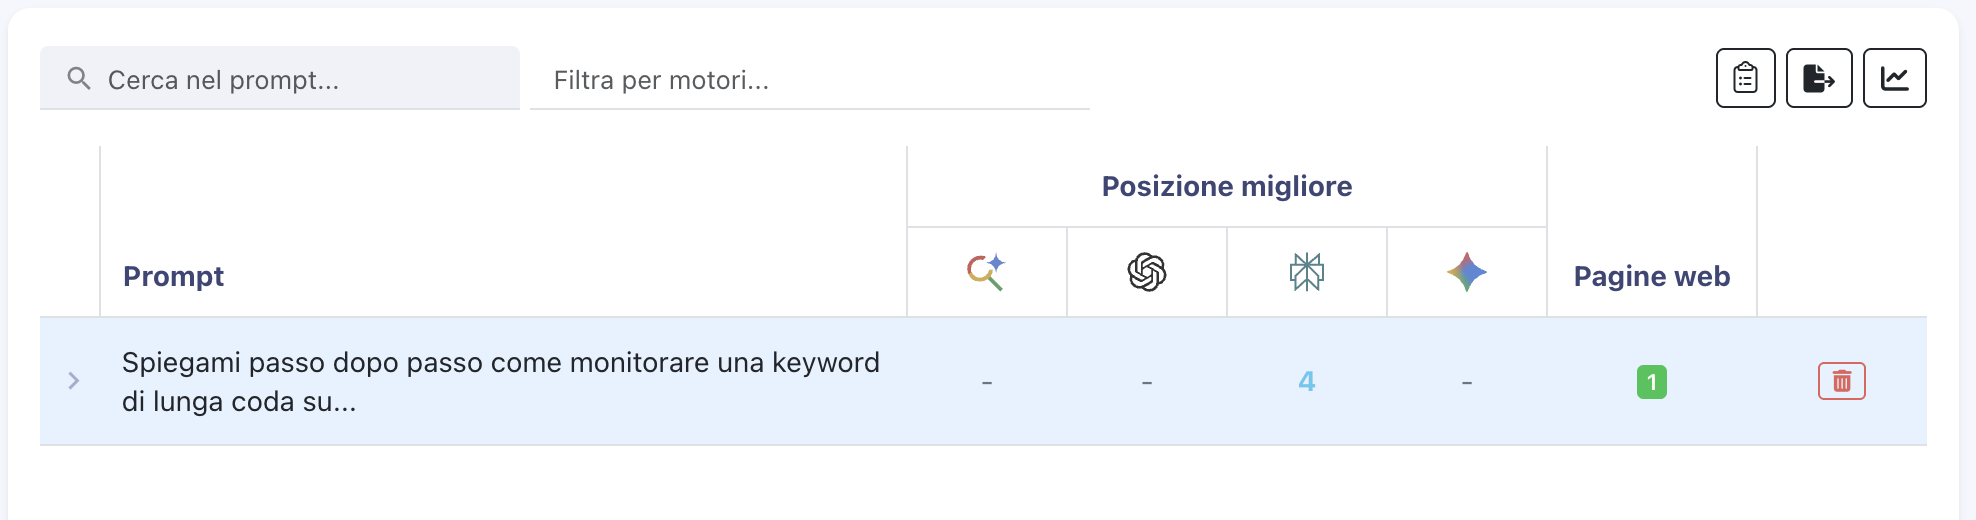Click the ChatGPT logo column header
The width and height of the screenshot is (1976, 520).
coord(1146,272)
